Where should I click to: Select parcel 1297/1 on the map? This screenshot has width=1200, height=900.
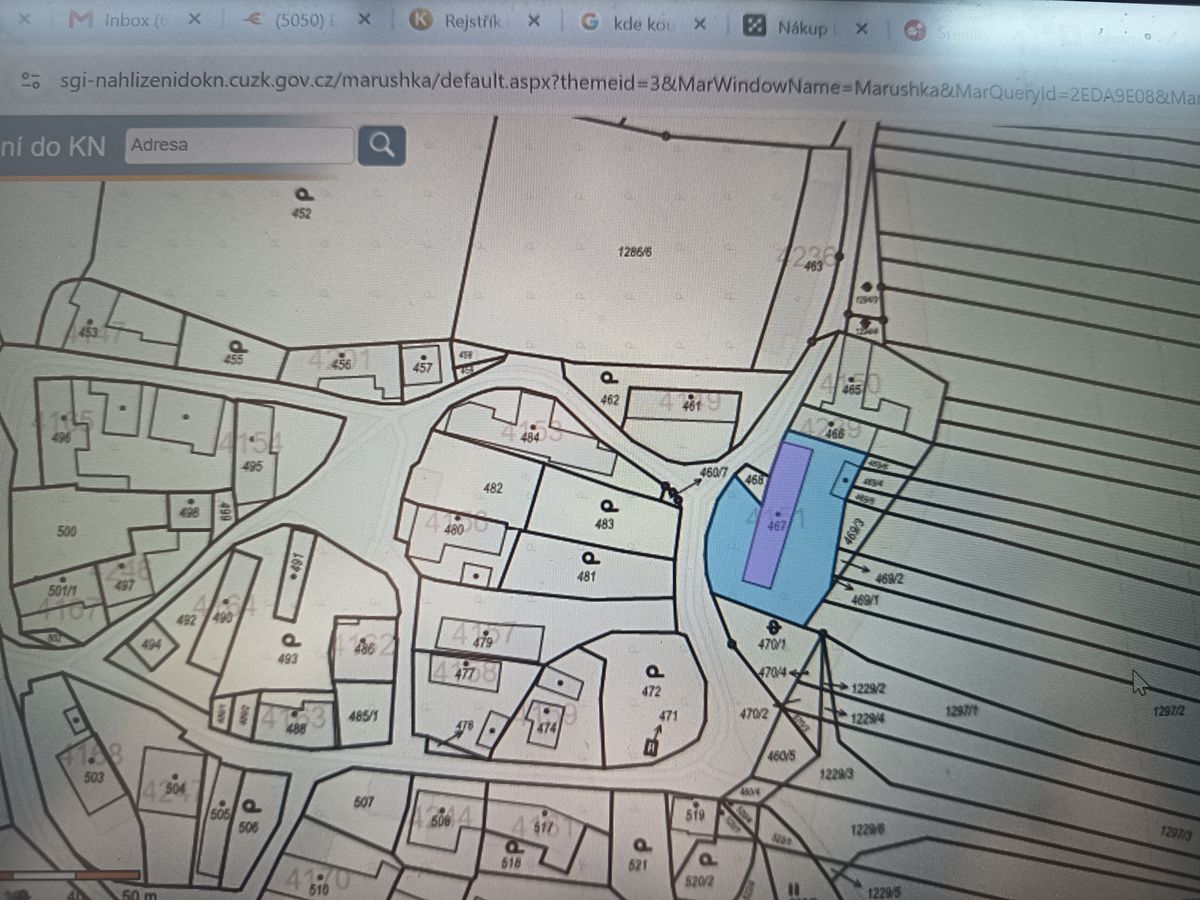pyautogui.click(x=962, y=710)
